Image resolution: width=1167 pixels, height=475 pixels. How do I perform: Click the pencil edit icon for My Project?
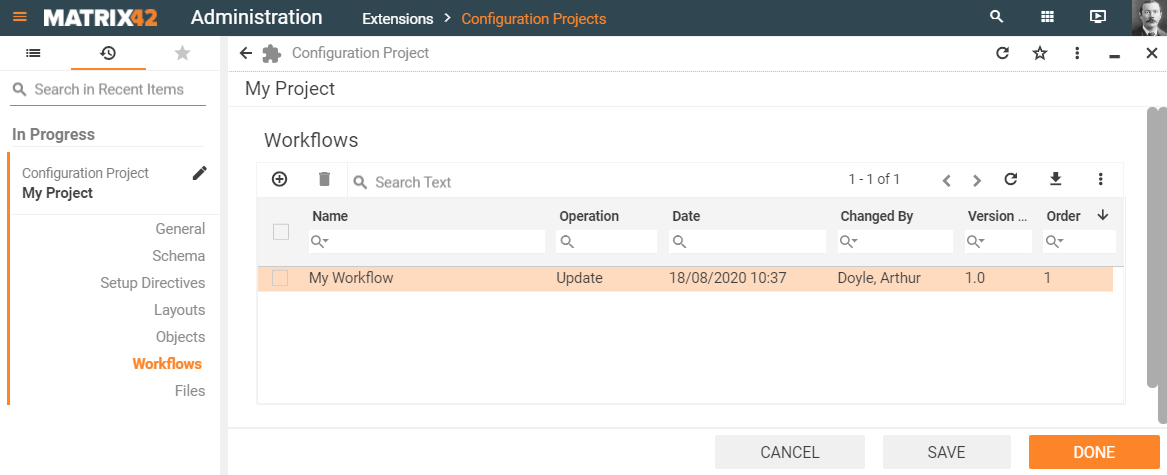coord(200,173)
